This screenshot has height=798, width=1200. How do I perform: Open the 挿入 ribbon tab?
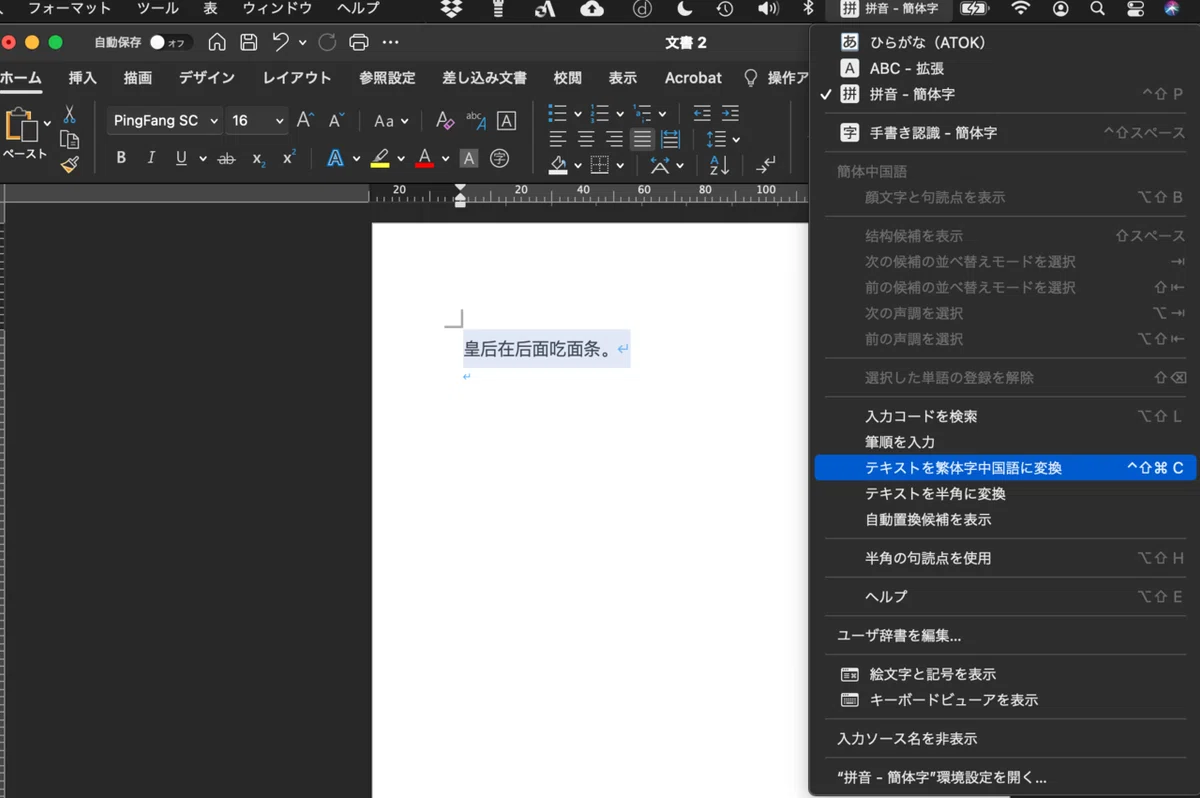coord(82,77)
